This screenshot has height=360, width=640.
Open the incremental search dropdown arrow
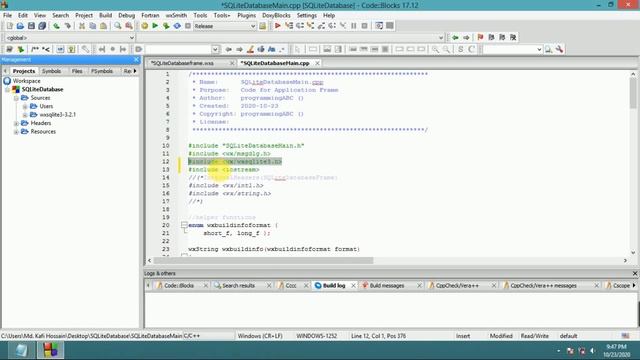[215, 49]
